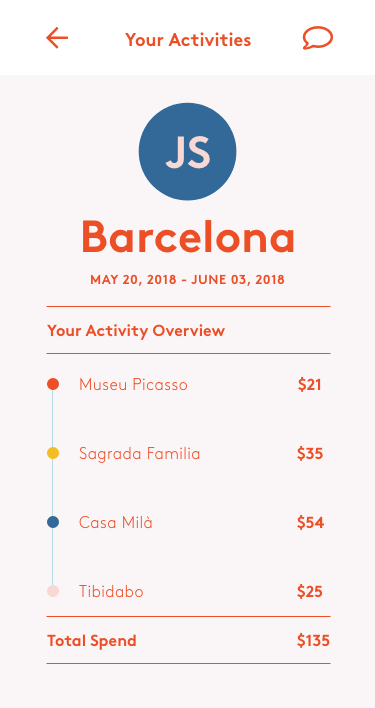The image size is (375, 708).
Task: Click the $54 Casa Milà price
Action: click(x=310, y=522)
